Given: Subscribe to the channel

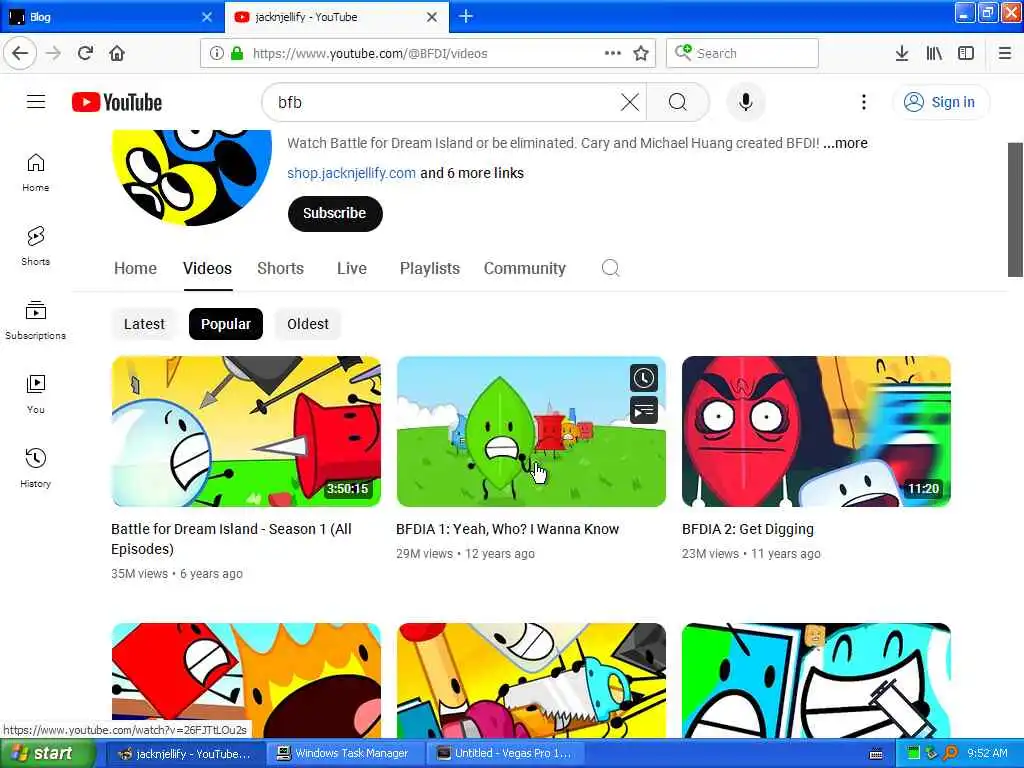Looking at the screenshot, I should pyautogui.click(x=335, y=214).
